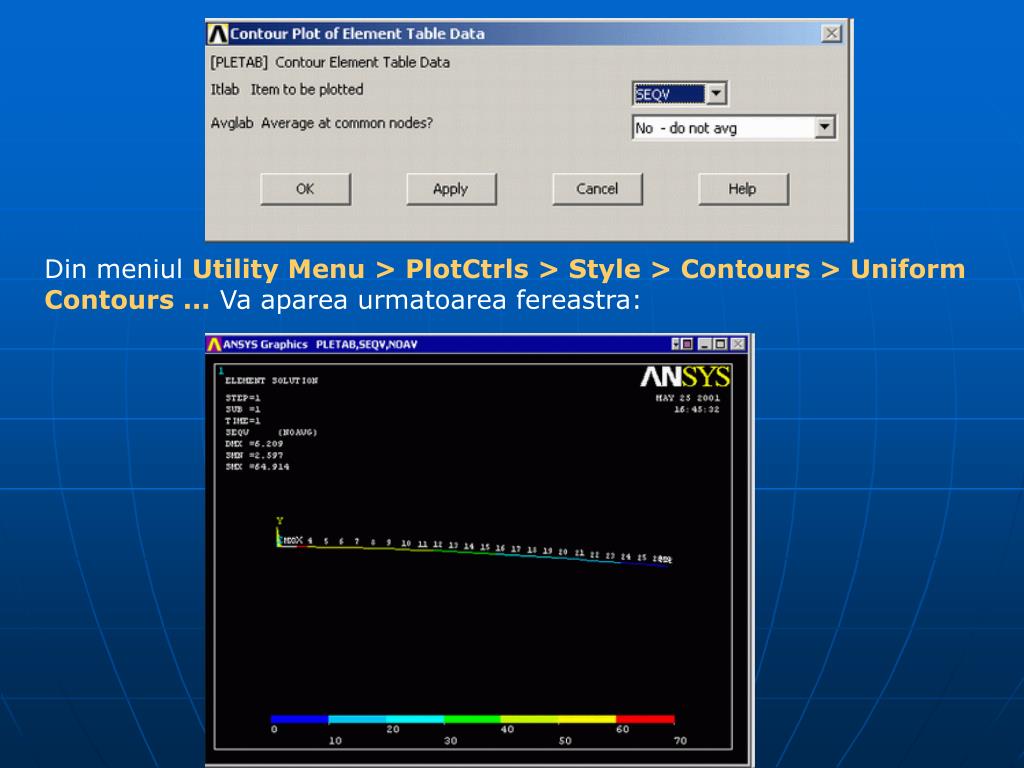Click the ANSYS icon in Graphics window title bar

pos(214,344)
